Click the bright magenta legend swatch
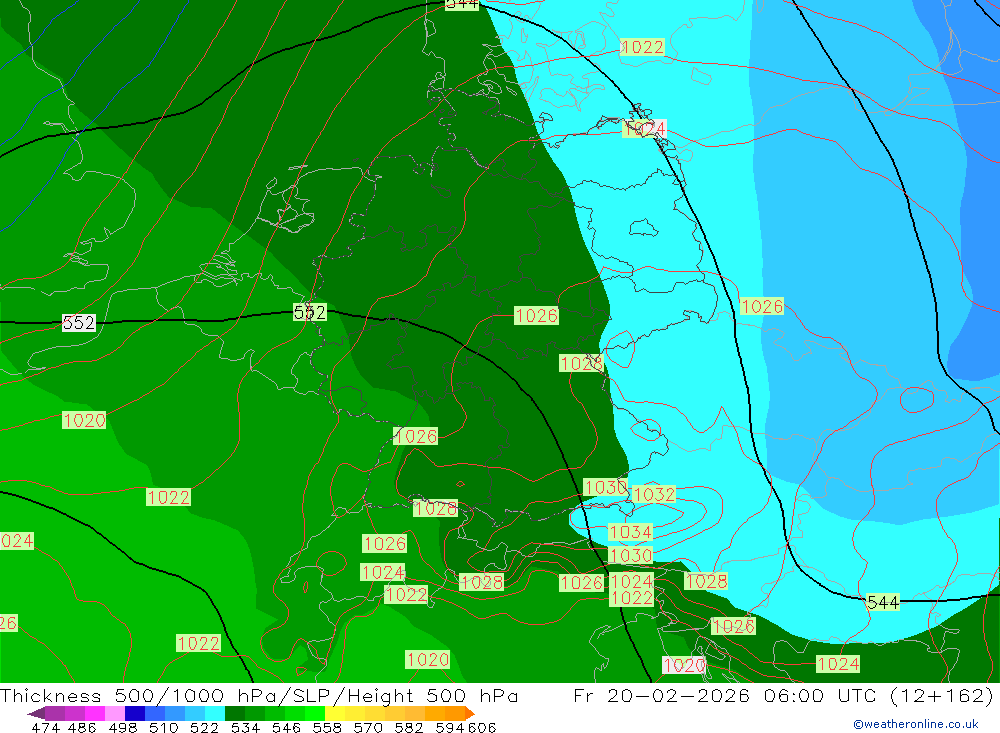Screen dimensions: 1000x733 95,713
